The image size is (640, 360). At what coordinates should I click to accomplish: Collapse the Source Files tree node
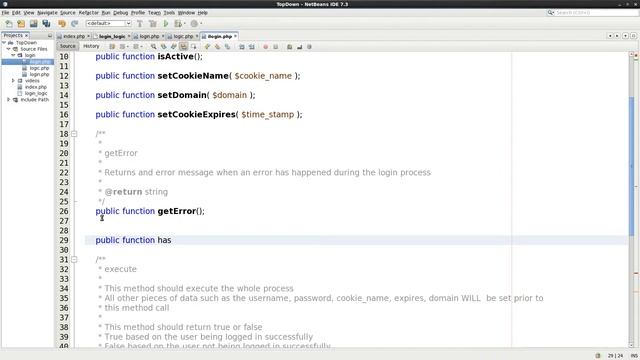[8, 49]
